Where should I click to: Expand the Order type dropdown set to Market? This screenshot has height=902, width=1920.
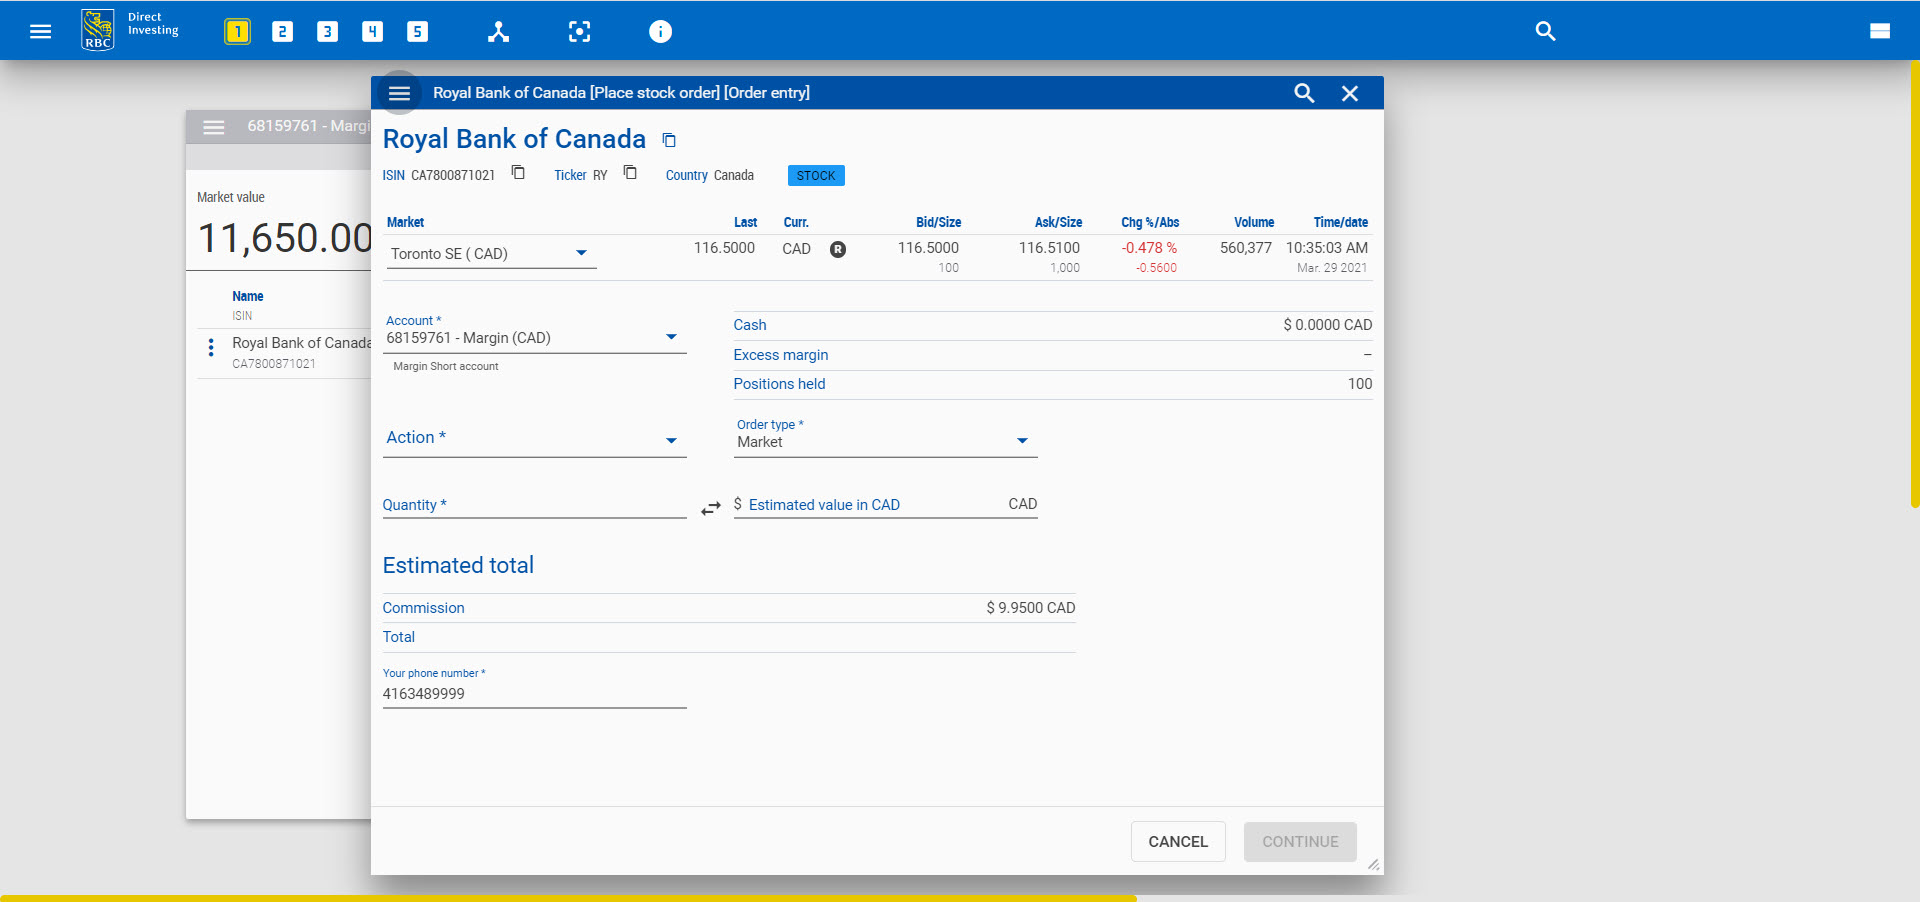coord(1021,441)
